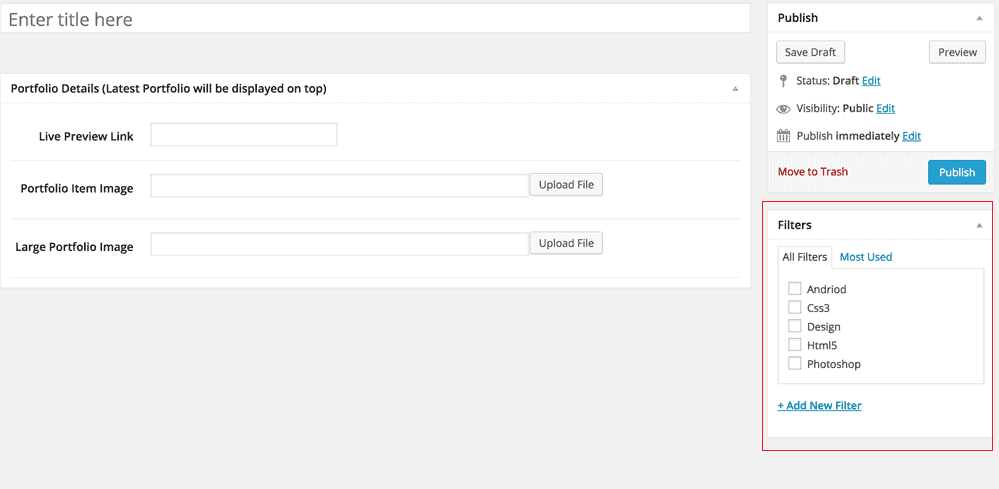The height and width of the screenshot is (489, 999).
Task: Enable the Css3 filter checkbox
Action: tap(795, 308)
